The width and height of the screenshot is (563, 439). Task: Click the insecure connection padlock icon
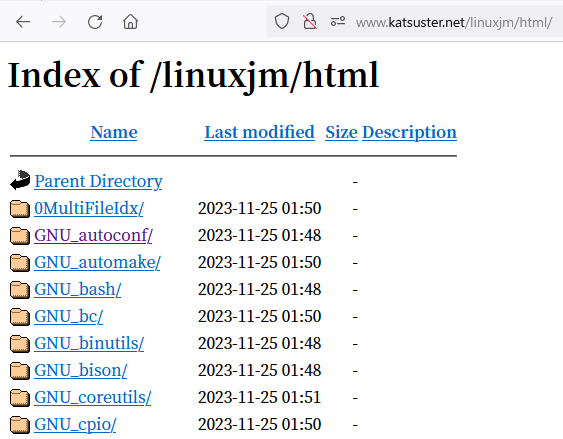coord(310,22)
